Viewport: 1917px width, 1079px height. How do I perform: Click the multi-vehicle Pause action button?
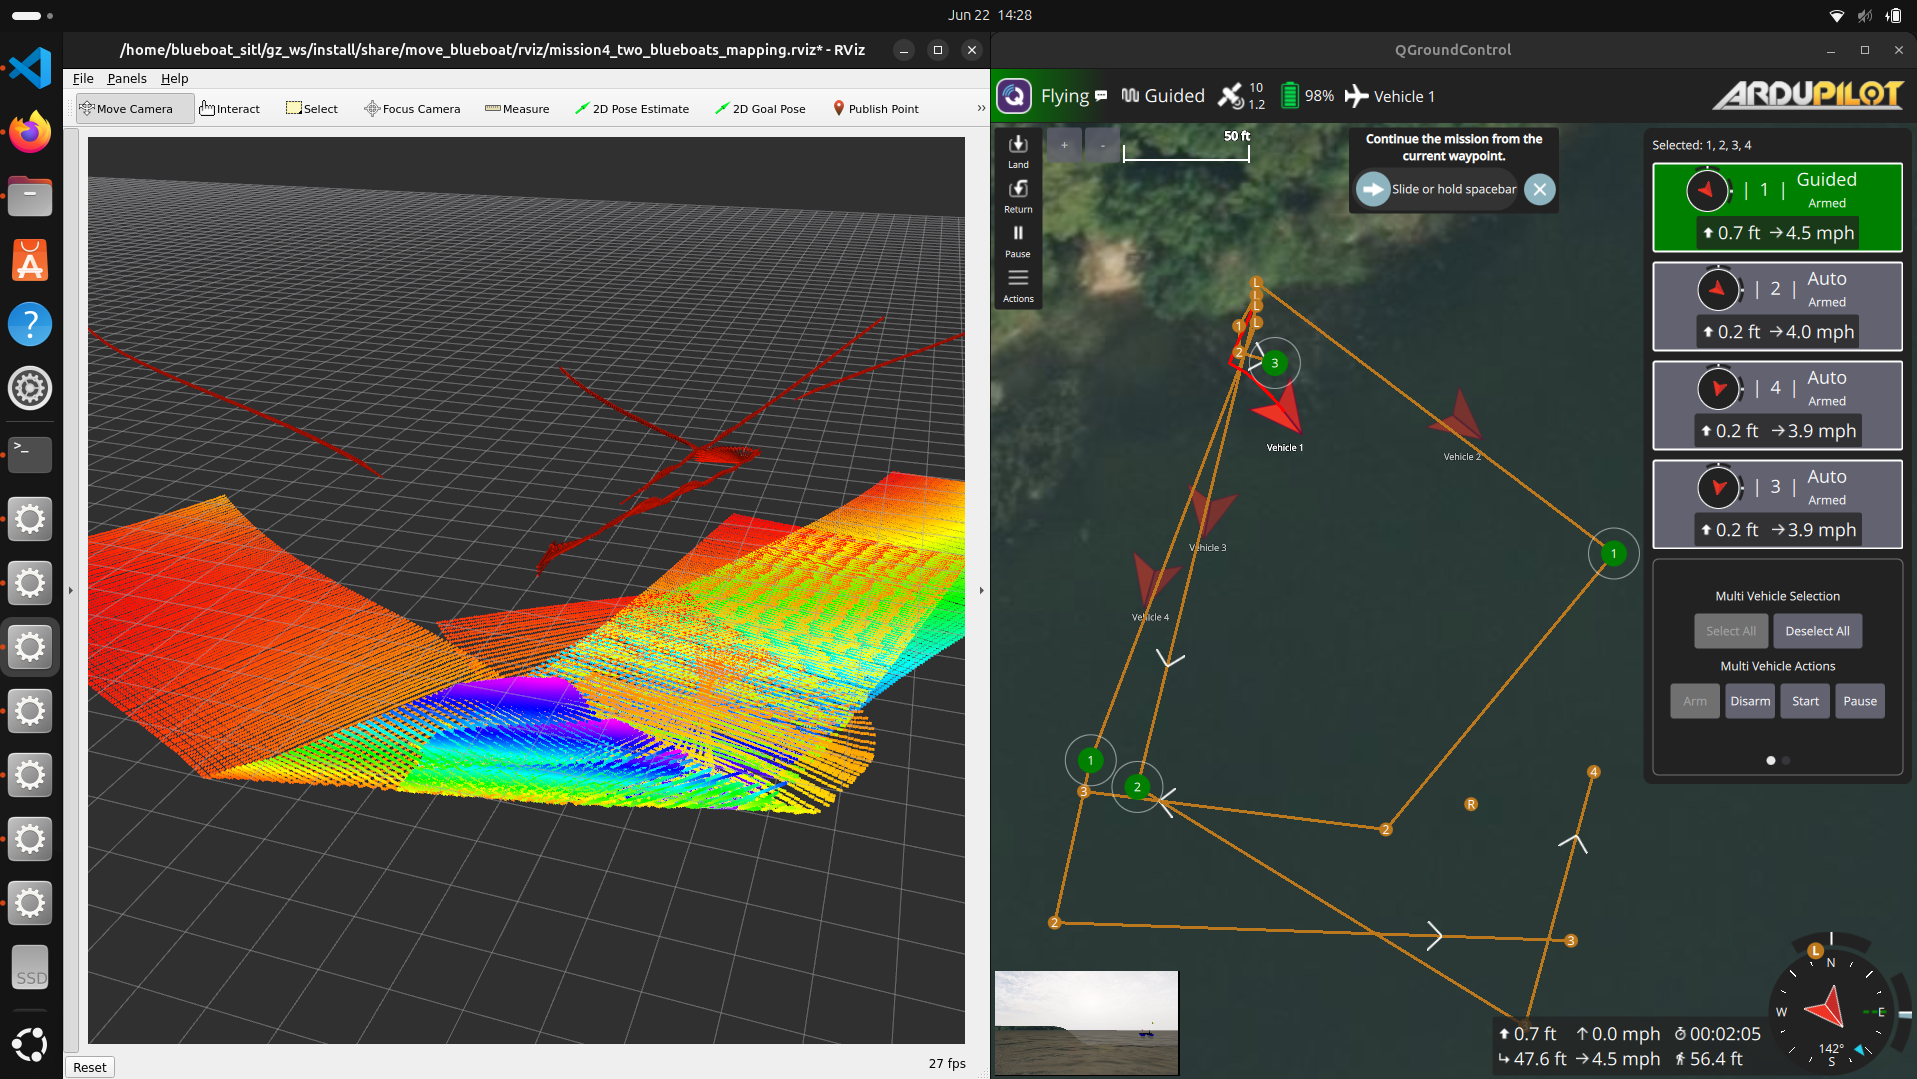point(1860,701)
